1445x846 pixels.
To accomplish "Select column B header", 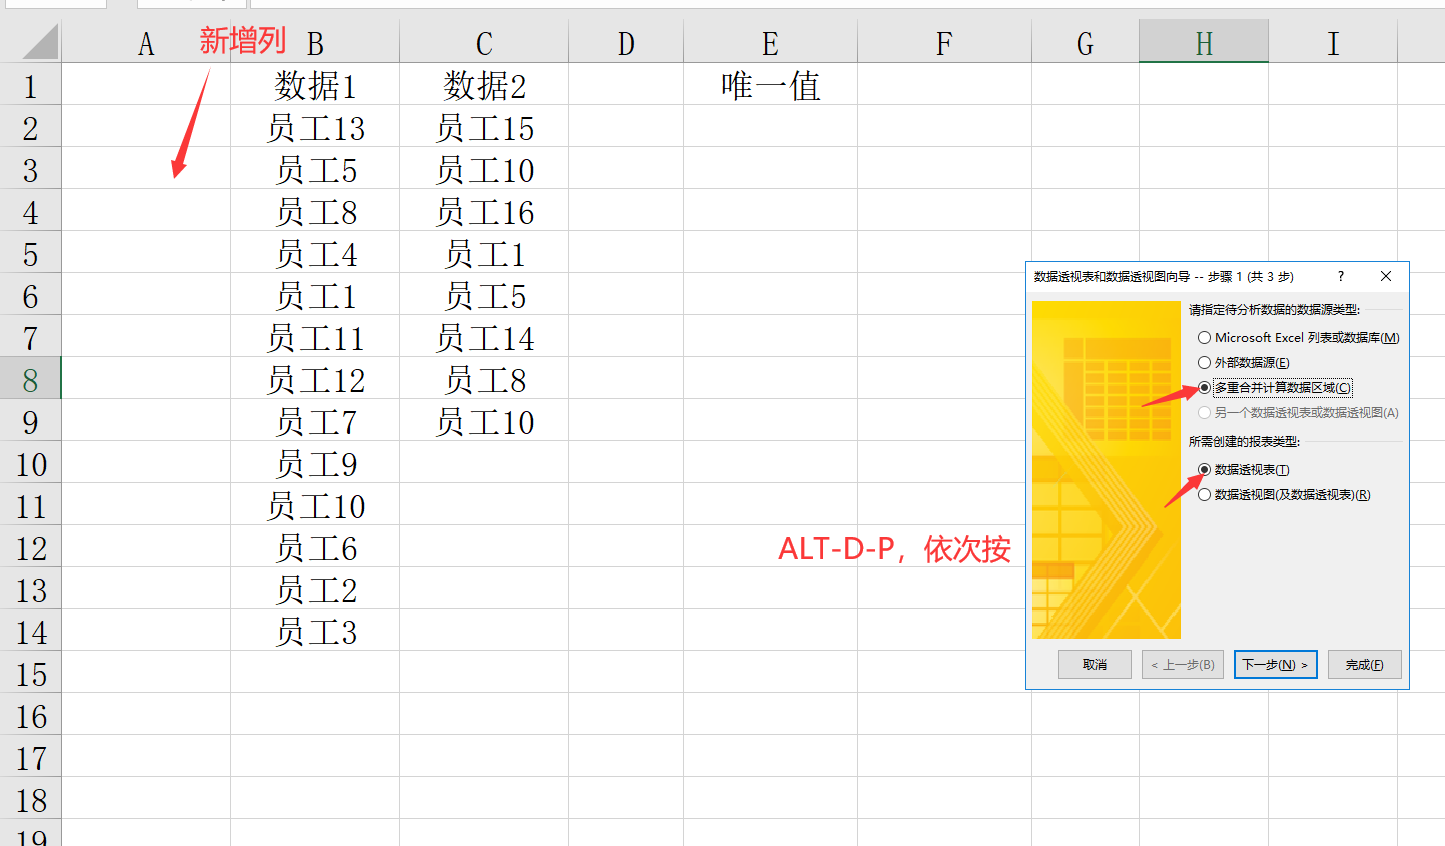I will [315, 44].
